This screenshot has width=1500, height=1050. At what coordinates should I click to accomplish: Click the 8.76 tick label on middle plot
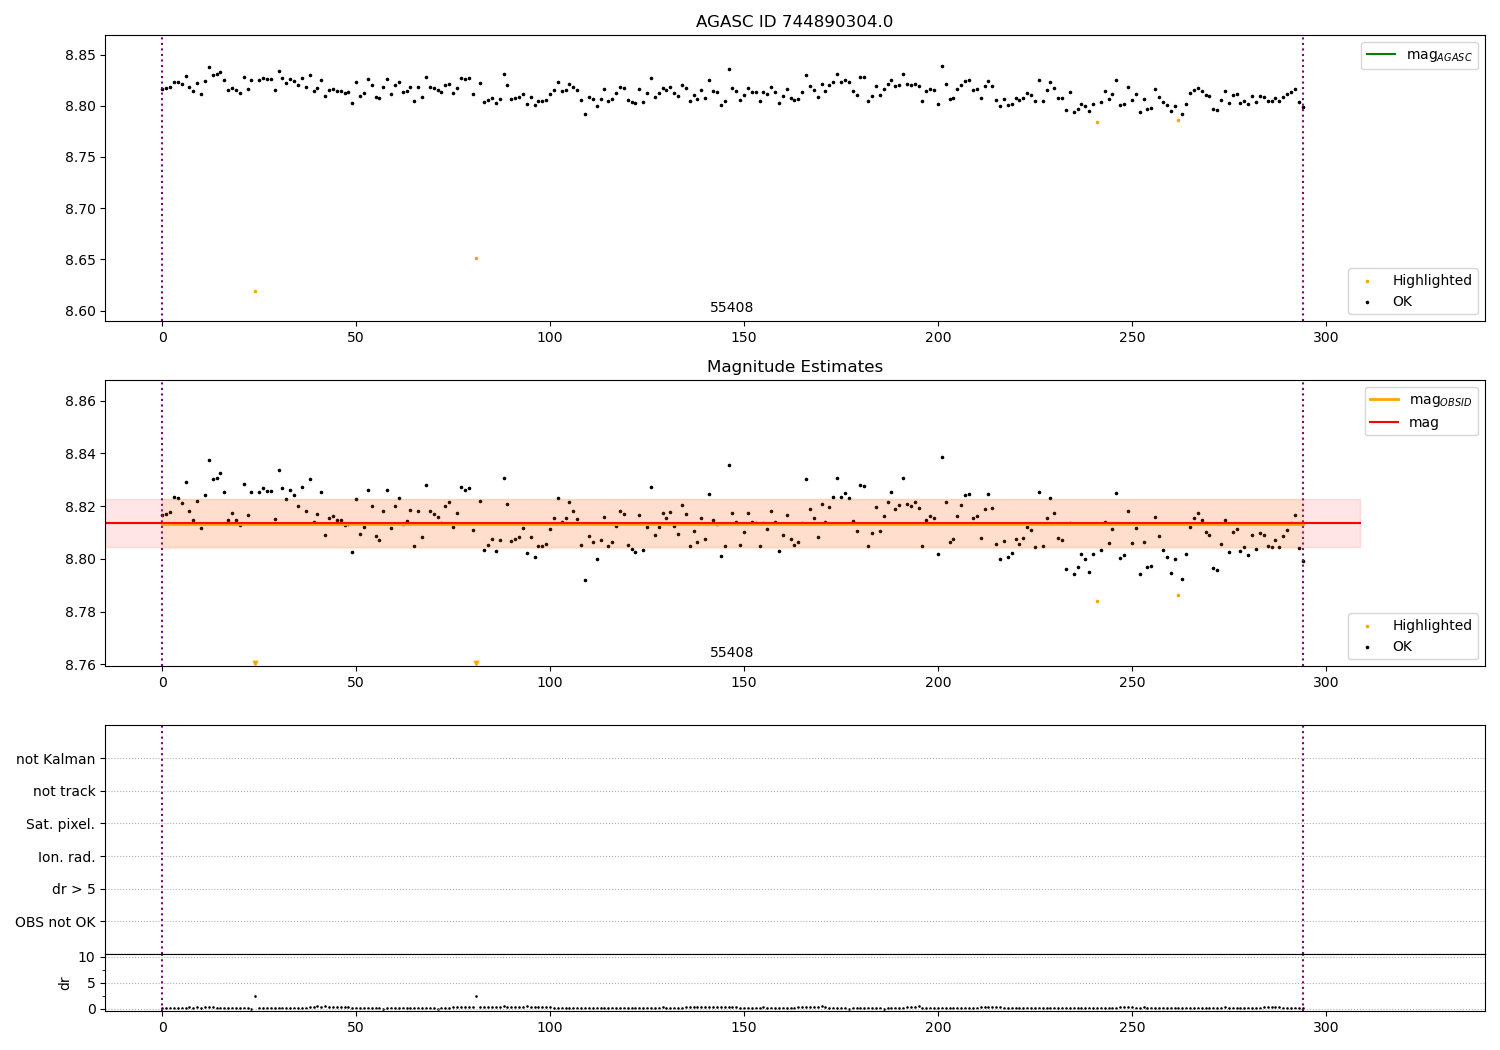click(78, 665)
